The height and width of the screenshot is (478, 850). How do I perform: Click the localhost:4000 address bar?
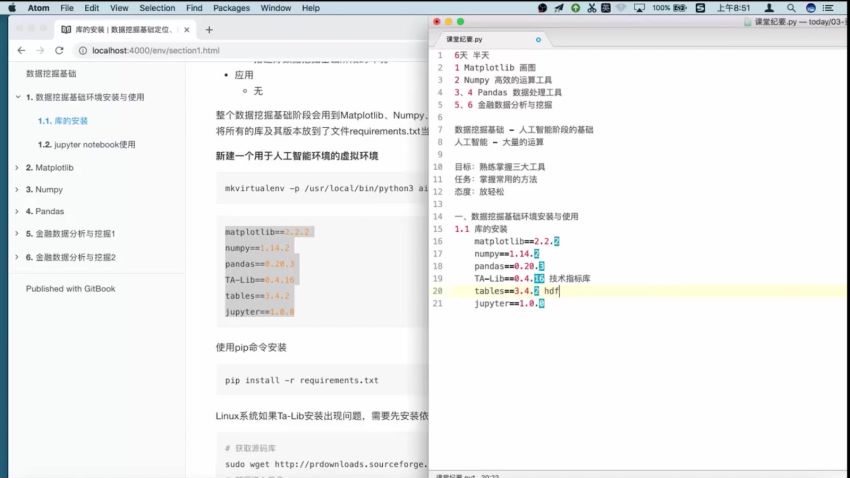(251, 50)
